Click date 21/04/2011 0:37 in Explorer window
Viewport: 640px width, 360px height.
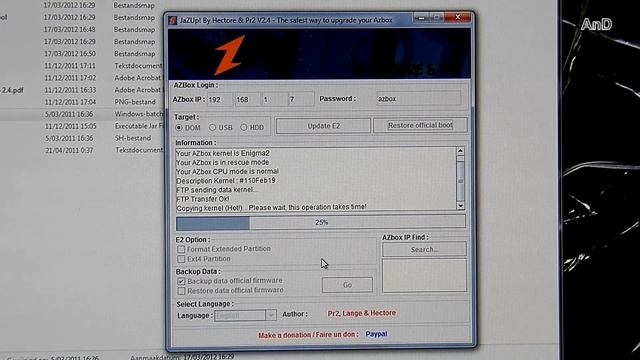(x=69, y=150)
